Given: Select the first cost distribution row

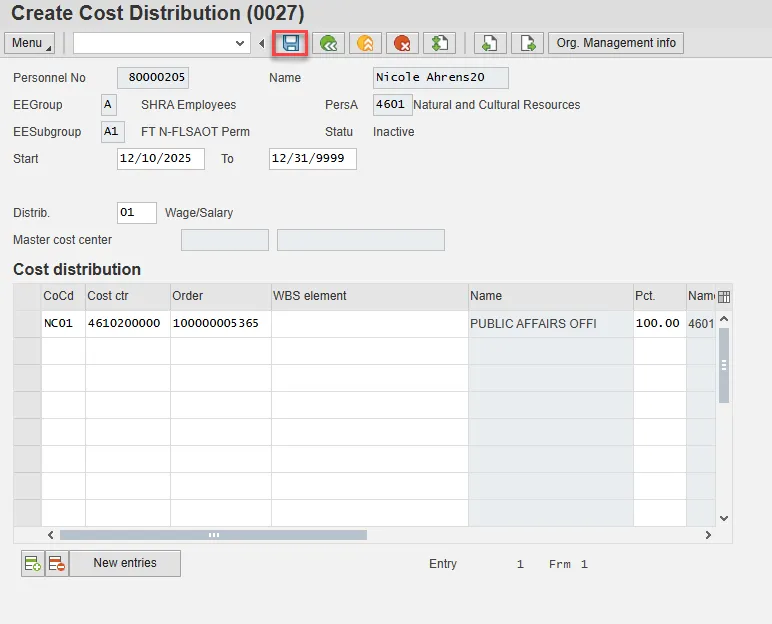Looking at the screenshot, I should [x=27, y=324].
